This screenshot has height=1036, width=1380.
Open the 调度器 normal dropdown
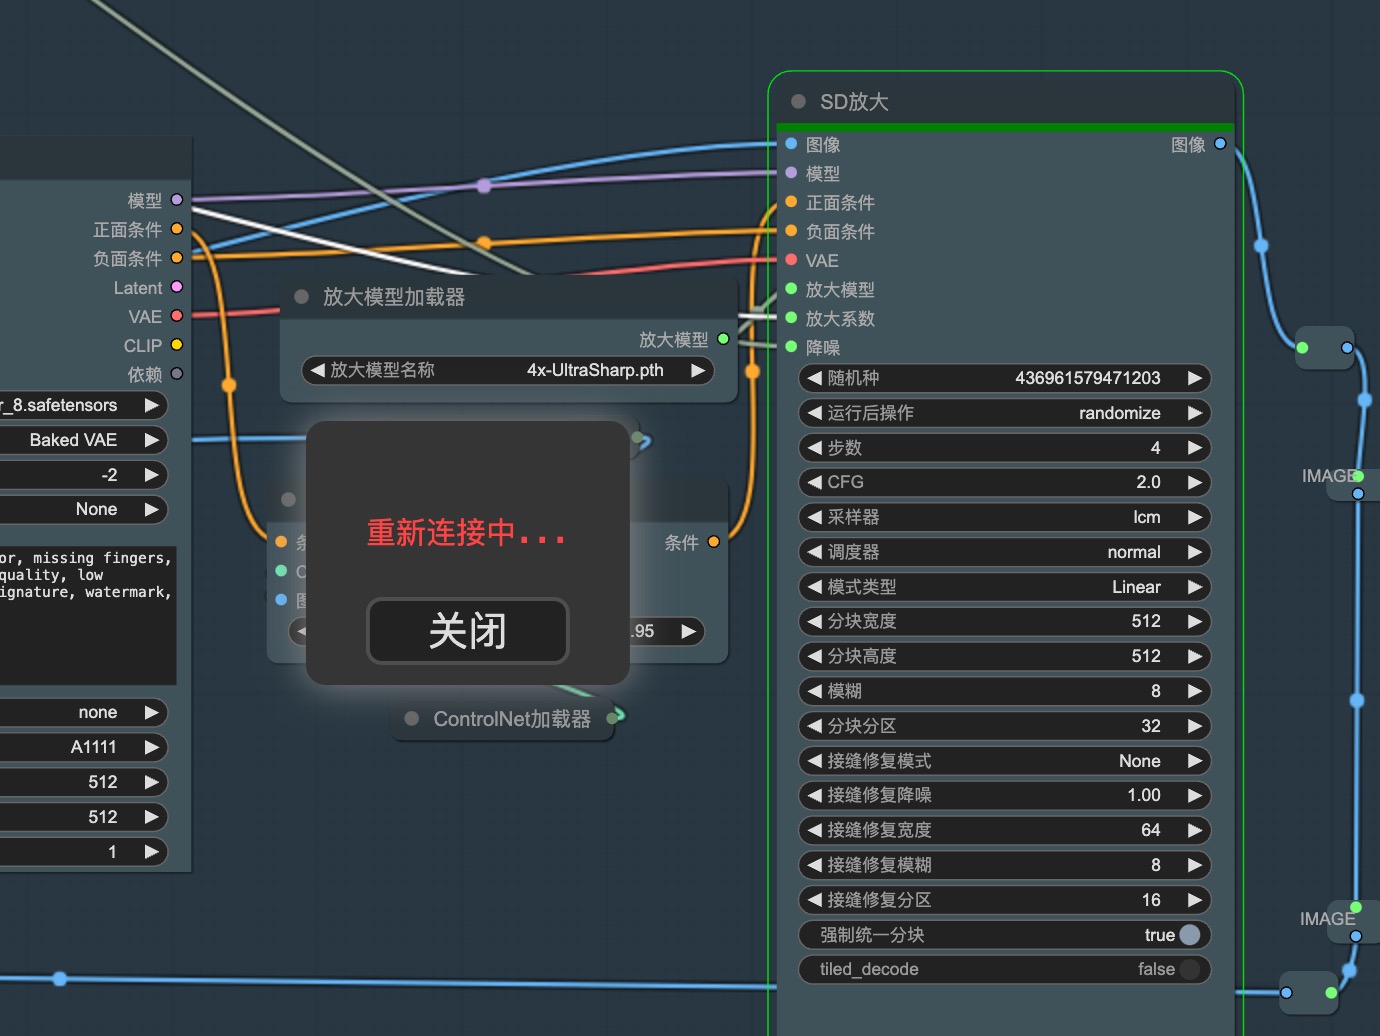[x=1004, y=552]
